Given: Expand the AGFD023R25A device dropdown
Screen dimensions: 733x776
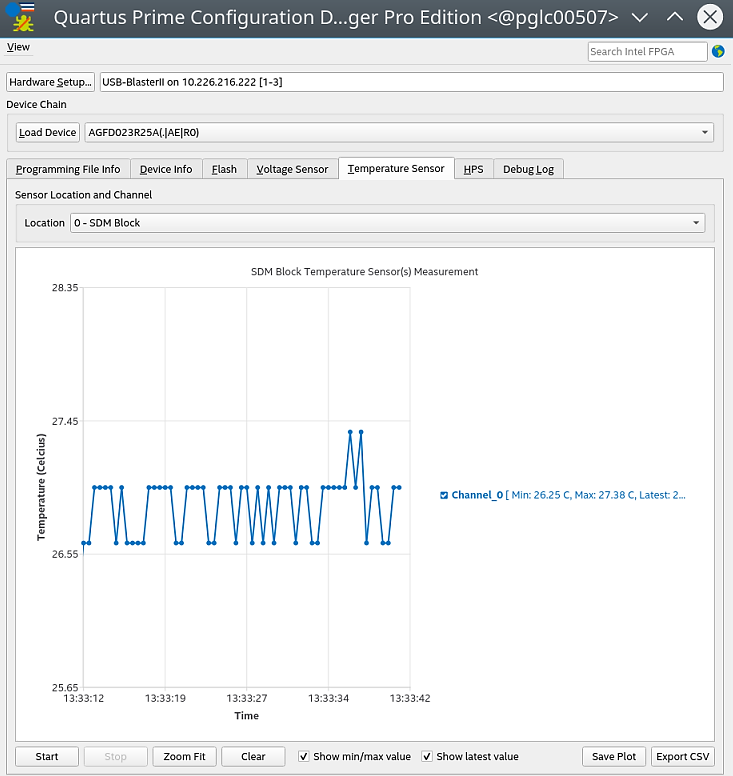Looking at the screenshot, I should pos(399,133).
